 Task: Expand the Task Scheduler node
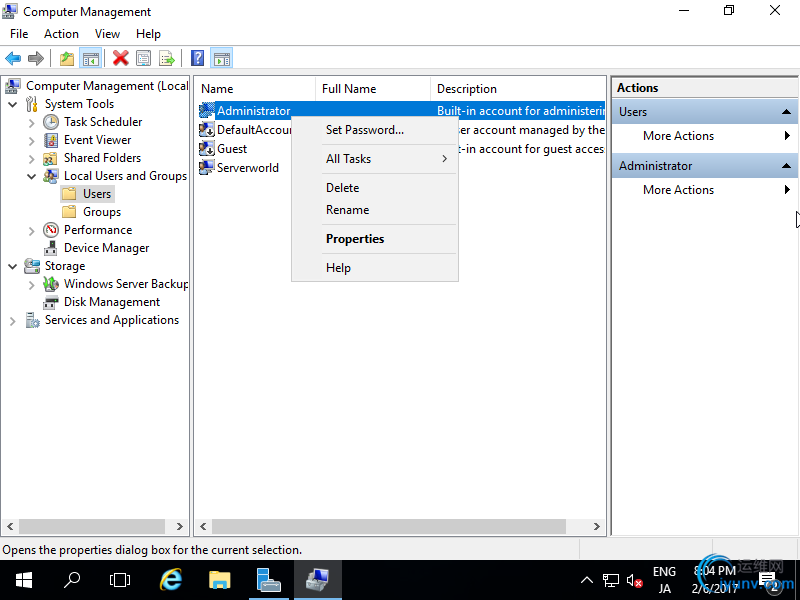(x=32, y=123)
